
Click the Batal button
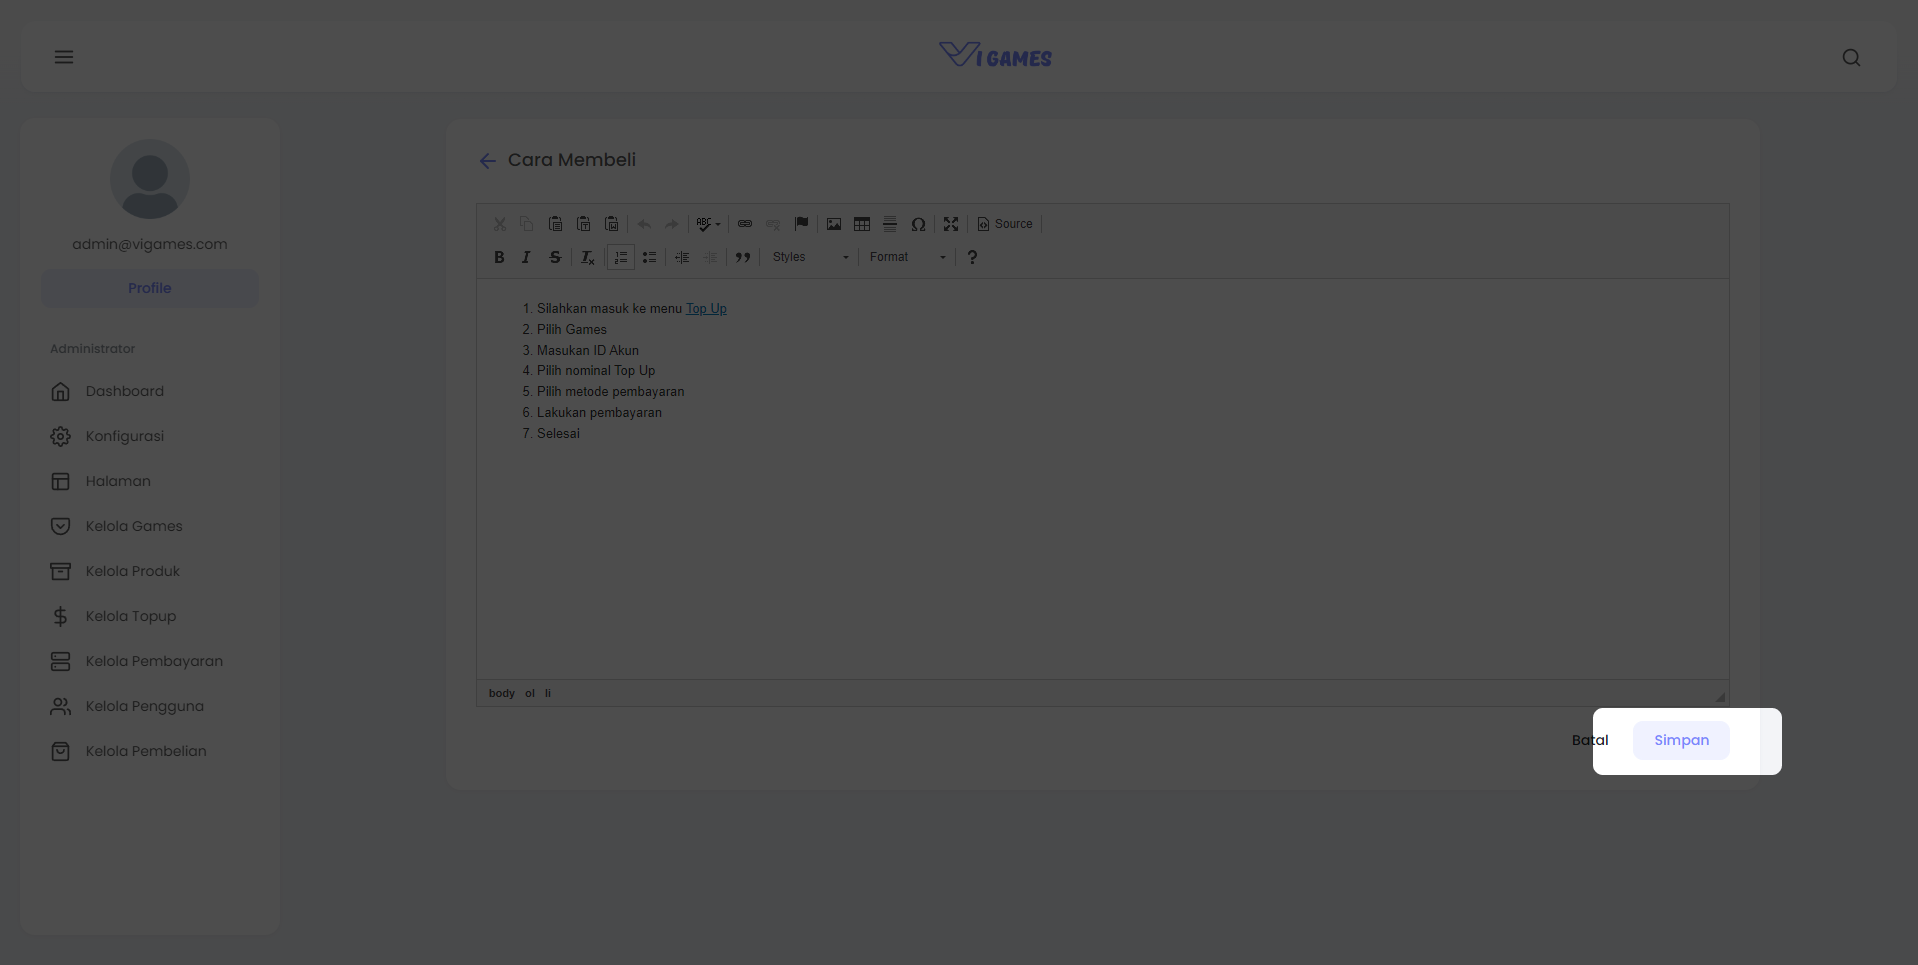pos(1590,740)
